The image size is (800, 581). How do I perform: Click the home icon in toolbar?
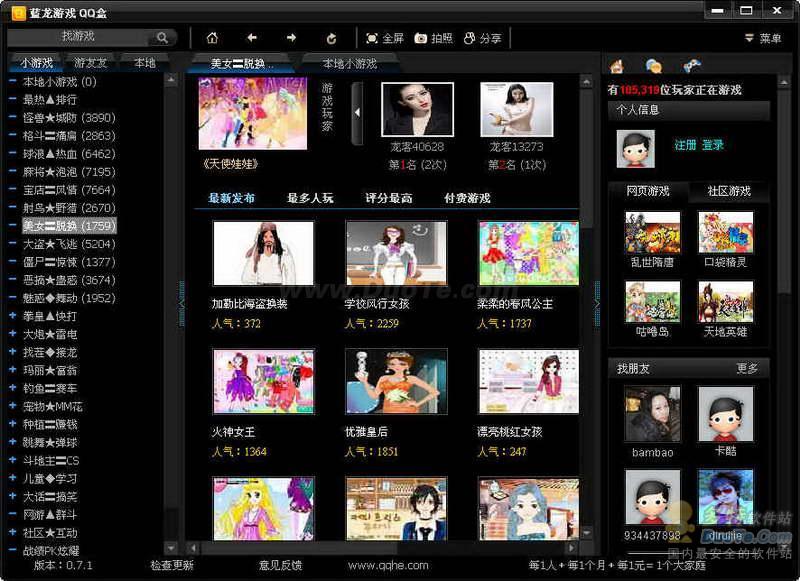(x=212, y=38)
